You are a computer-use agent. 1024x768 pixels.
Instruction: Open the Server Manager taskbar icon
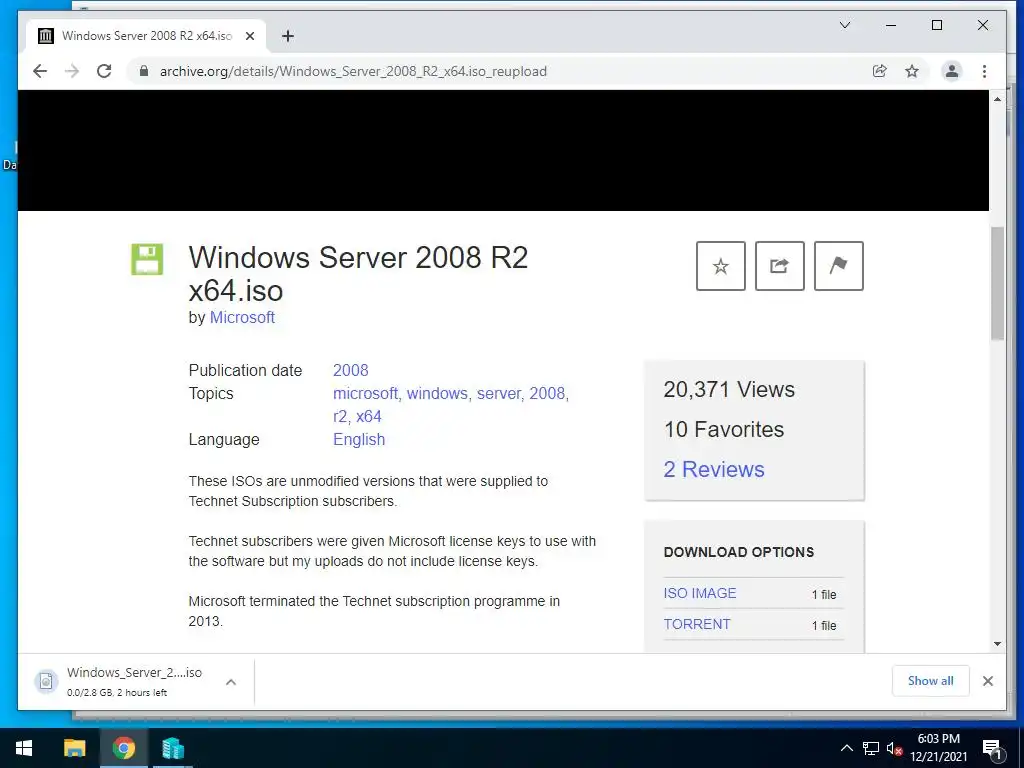pyautogui.click(x=173, y=748)
